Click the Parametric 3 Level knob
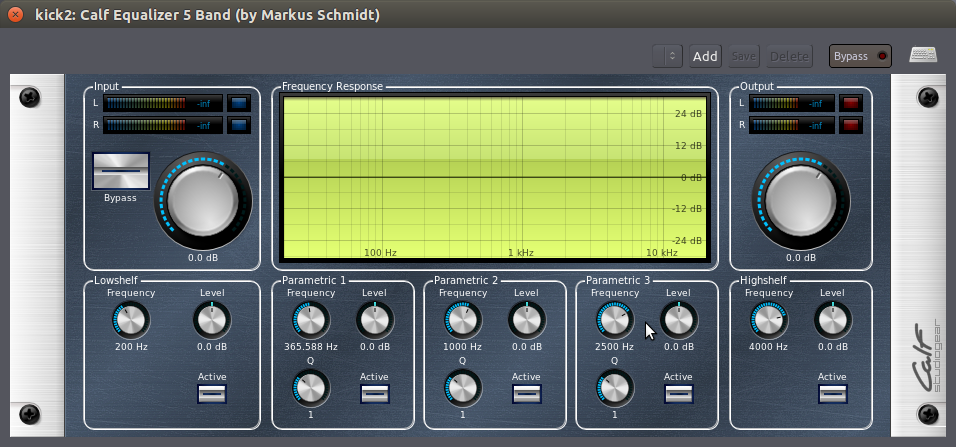Screen dimensions: 956x447 pos(678,320)
